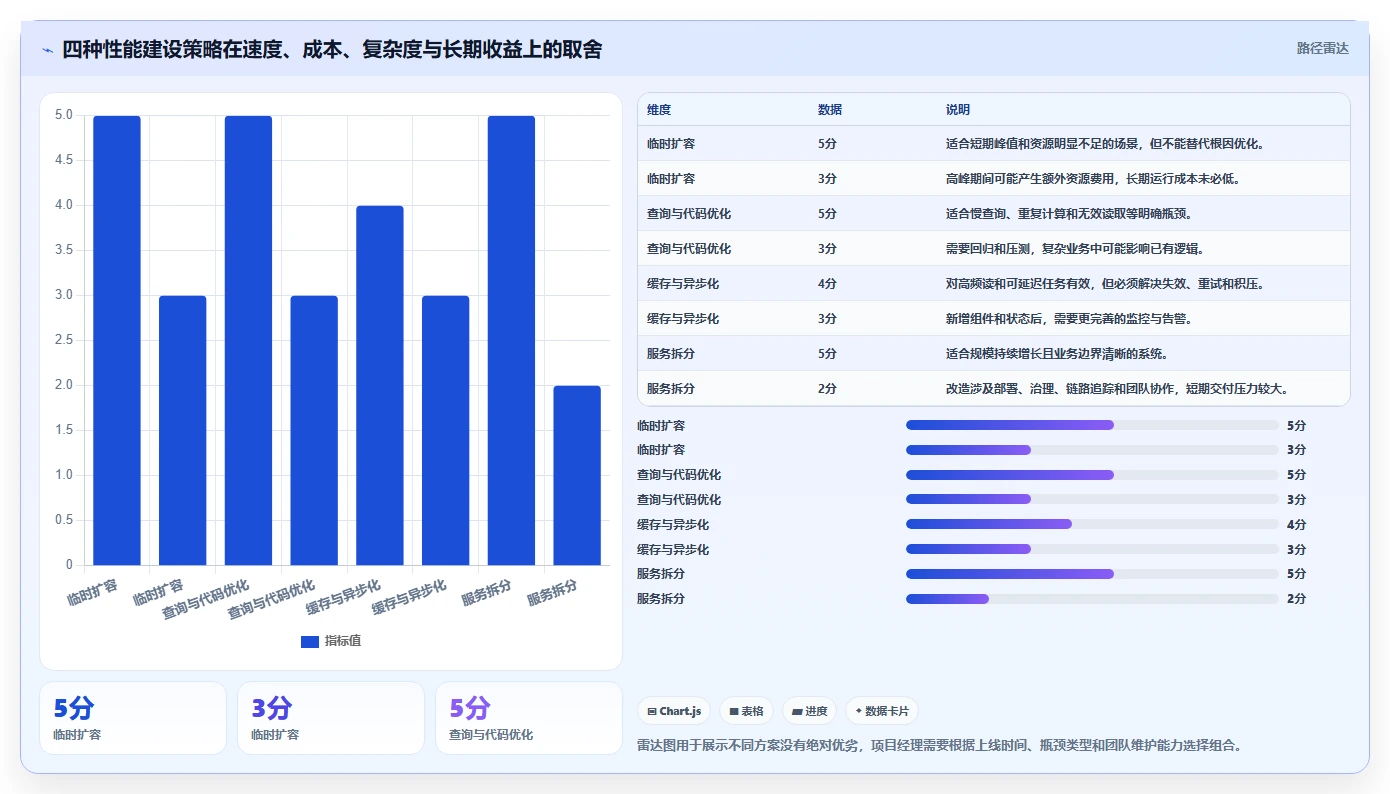This screenshot has height=794, width=1390.
Task: Click the first 临时扩容 chart bar valued 5
Action: click(117, 340)
